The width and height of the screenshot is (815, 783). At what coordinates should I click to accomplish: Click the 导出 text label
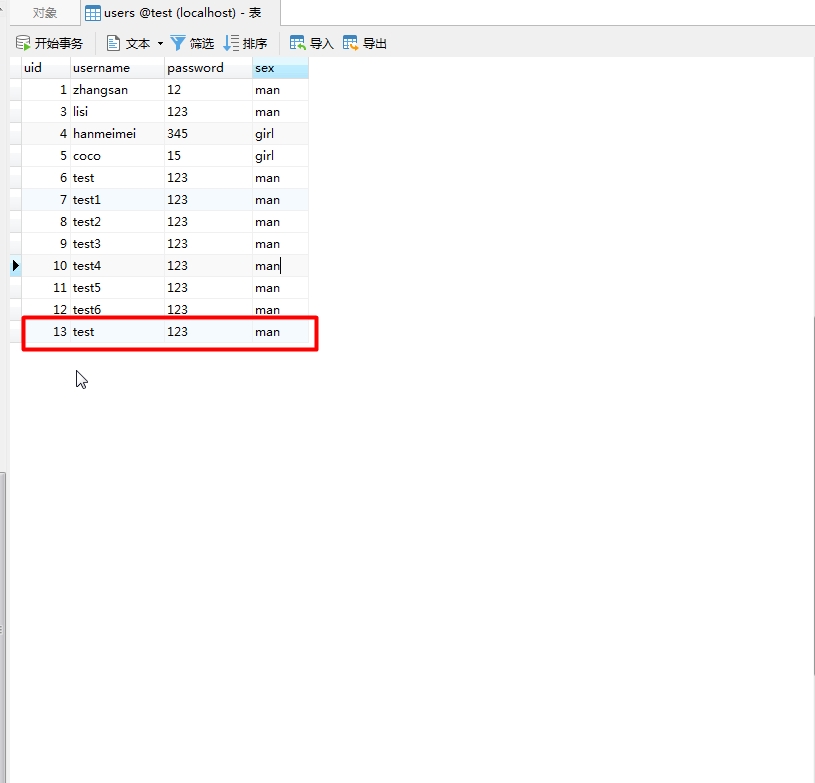pyautogui.click(x=375, y=44)
